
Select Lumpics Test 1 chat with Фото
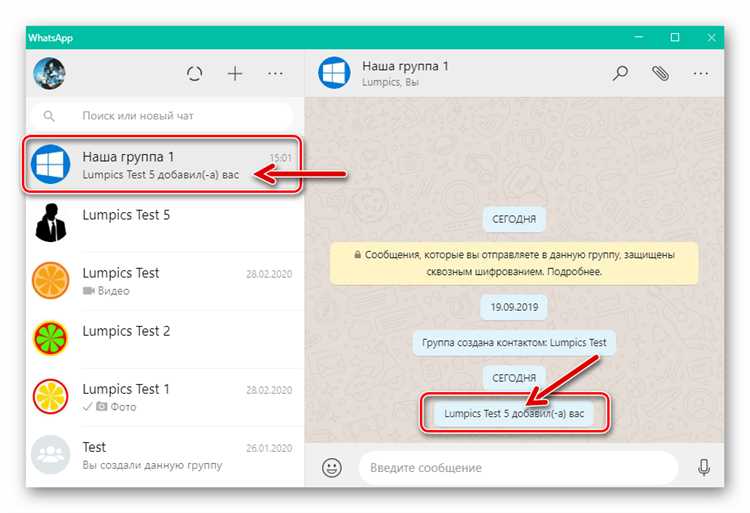pos(165,397)
